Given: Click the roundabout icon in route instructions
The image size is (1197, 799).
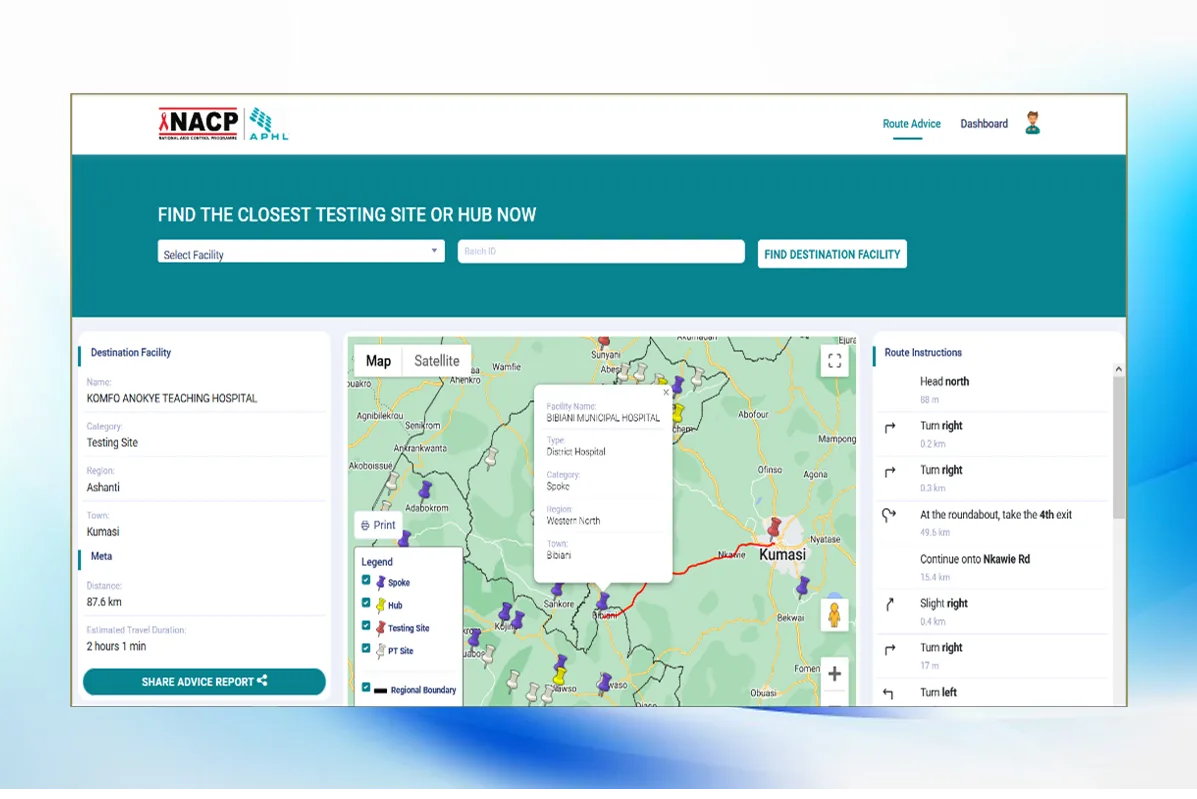Looking at the screenshot, I should click(889, 516).
